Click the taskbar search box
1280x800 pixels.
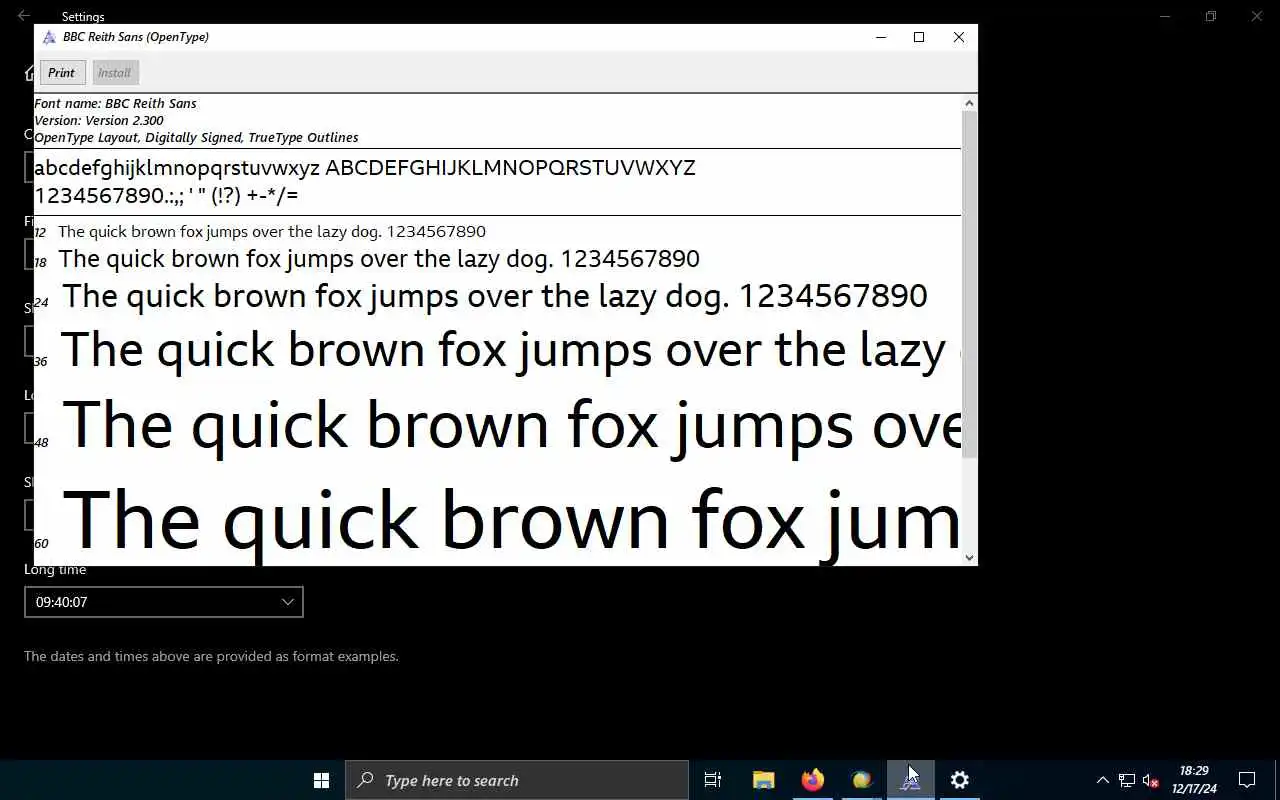(x=517, y=780)
